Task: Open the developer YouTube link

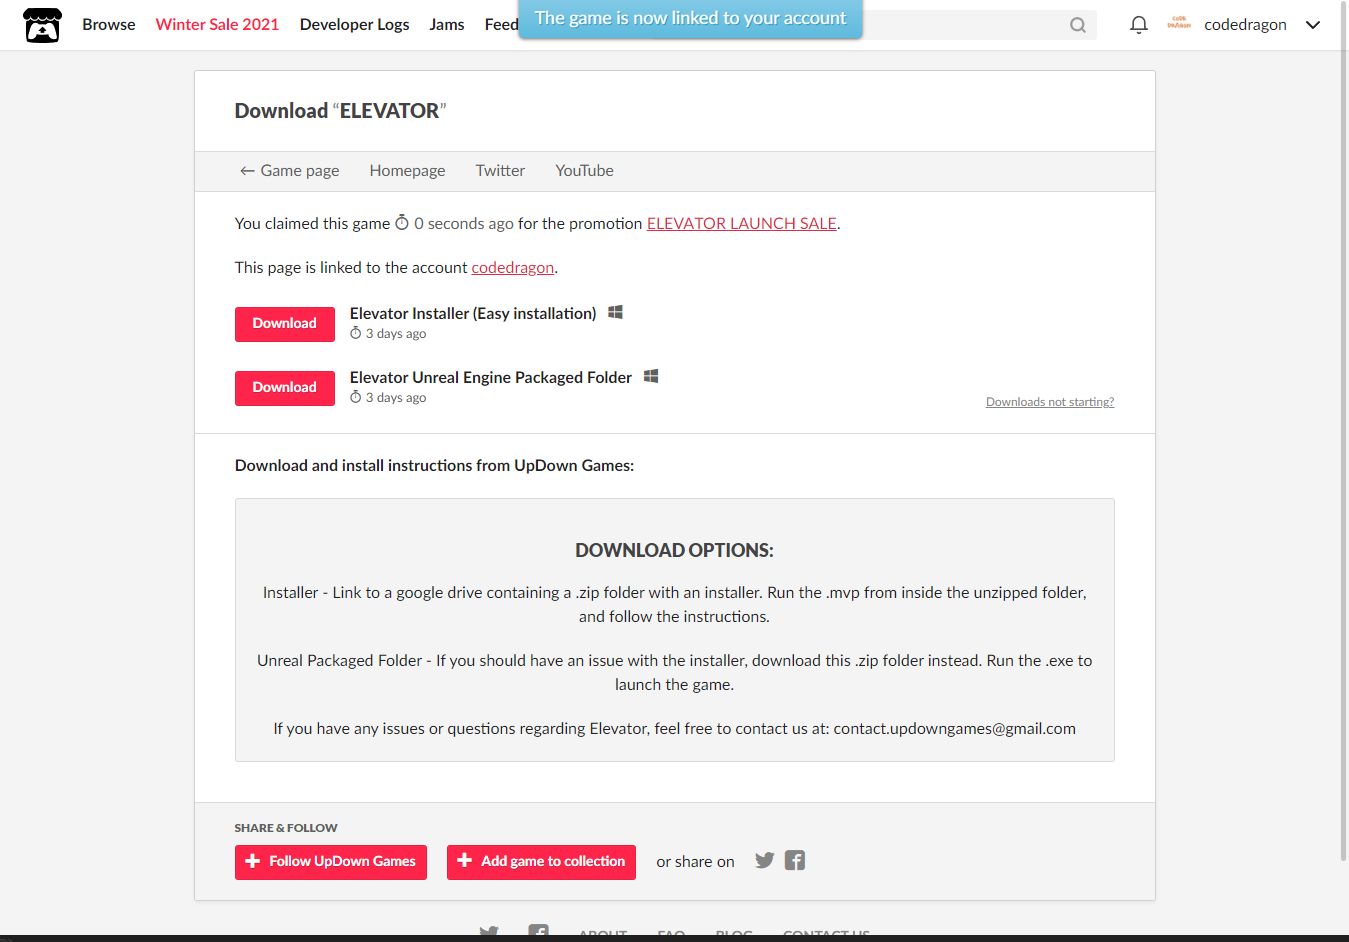Action: tap(584, 171)
